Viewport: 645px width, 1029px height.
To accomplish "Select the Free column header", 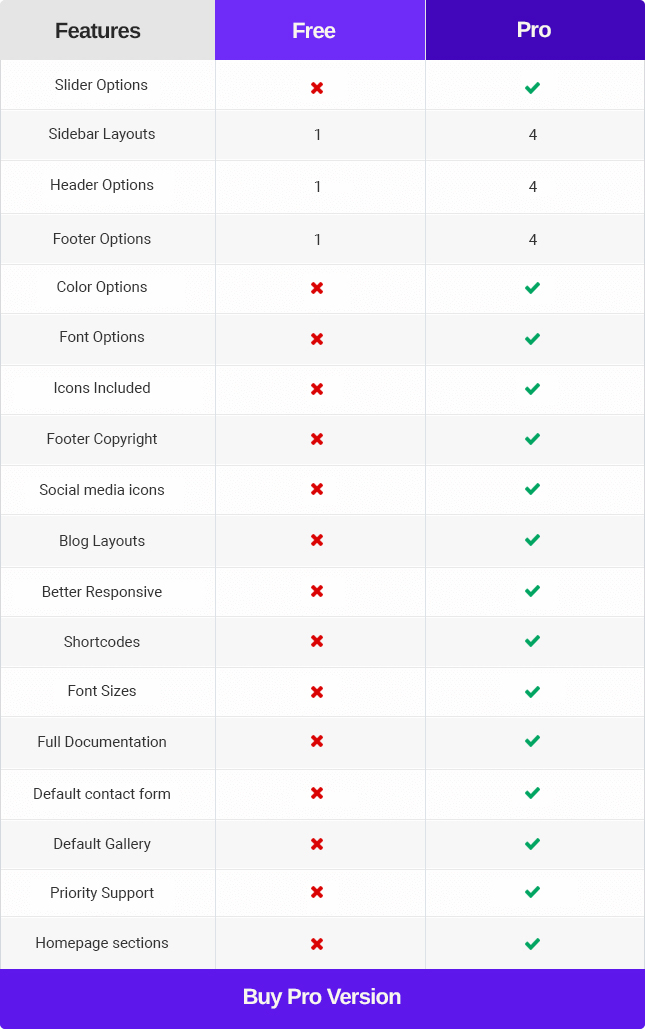I will [x=320, y=30].
